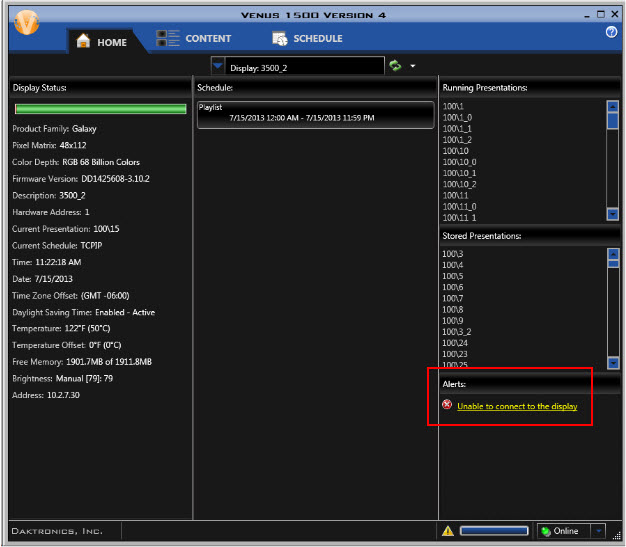Image resolution: width=626 pixels, height=547 pixels.
Task: Click the yellow warning triangle in status bar
Action: (448, 531)
